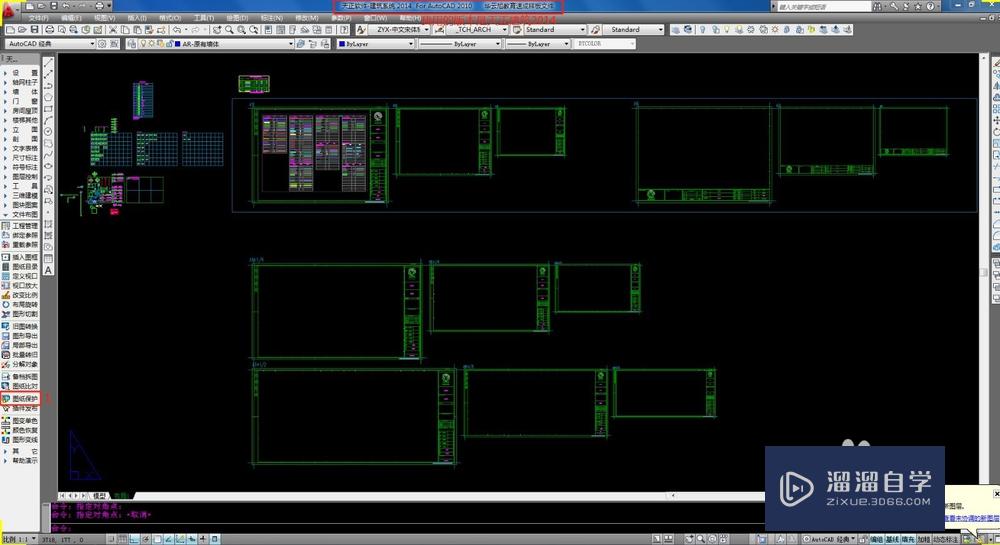The image size is (1000, 545).
Task: Switch to the 模型 tab
Action: tap(100, 495)
